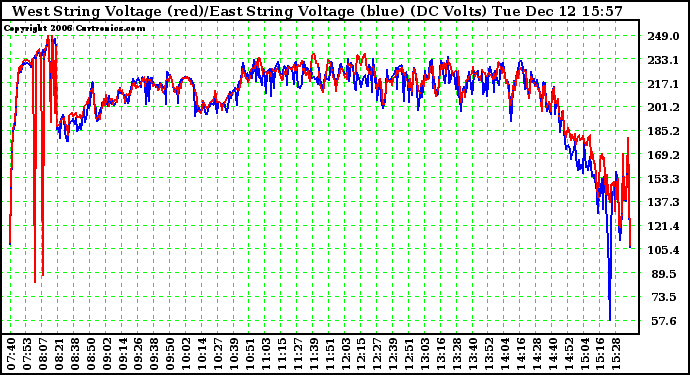This screenshot has height=375, width=690.
Task: Click the 14:52 time label
Action: 569,354
